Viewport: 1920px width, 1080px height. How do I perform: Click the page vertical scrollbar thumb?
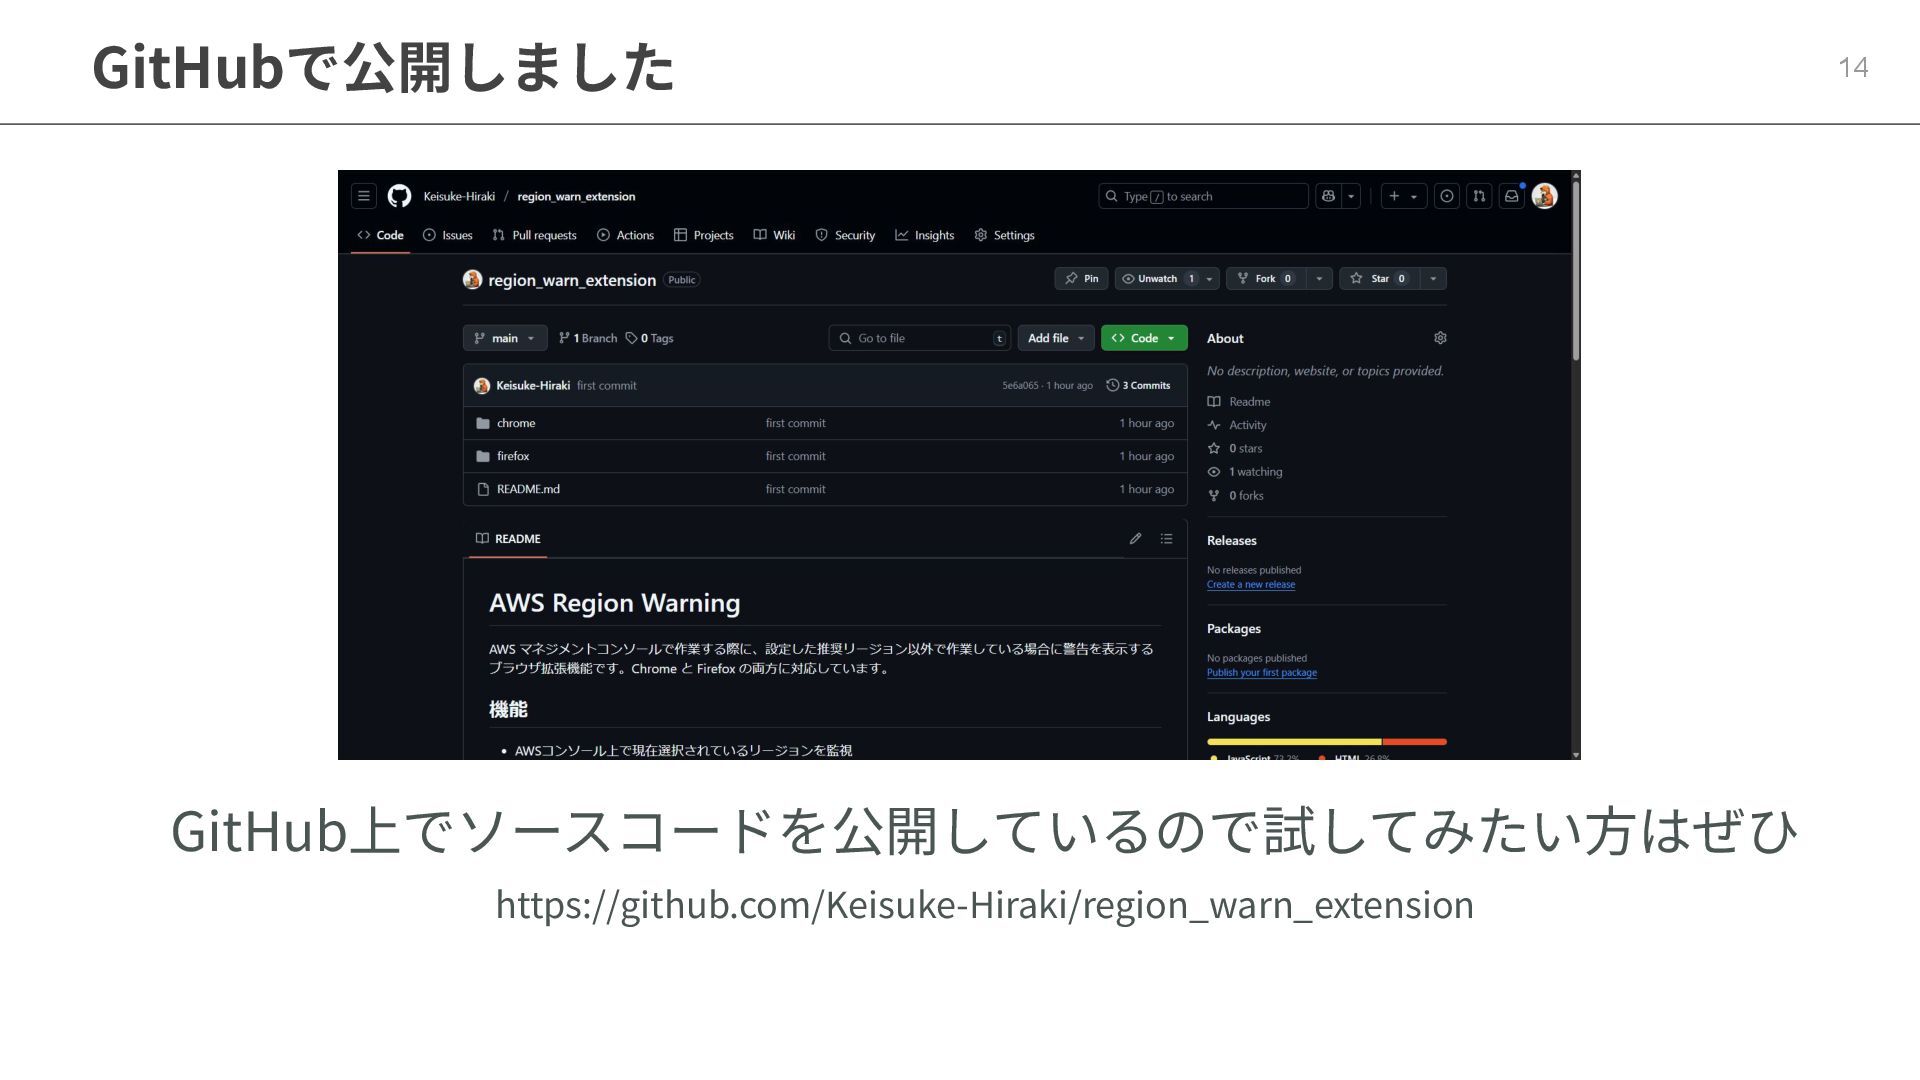1576,268
